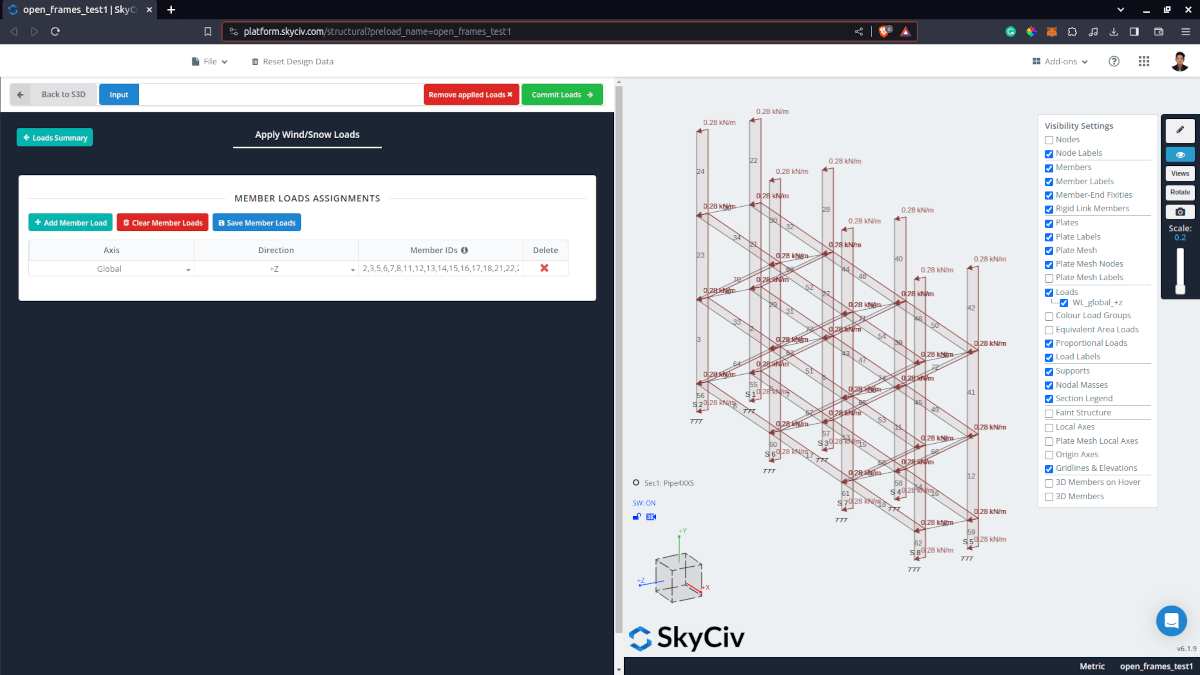Open the Axis dropdown showing Global
The height and width of the screenshot is (675, 1200).
click(x=110, y=270)
